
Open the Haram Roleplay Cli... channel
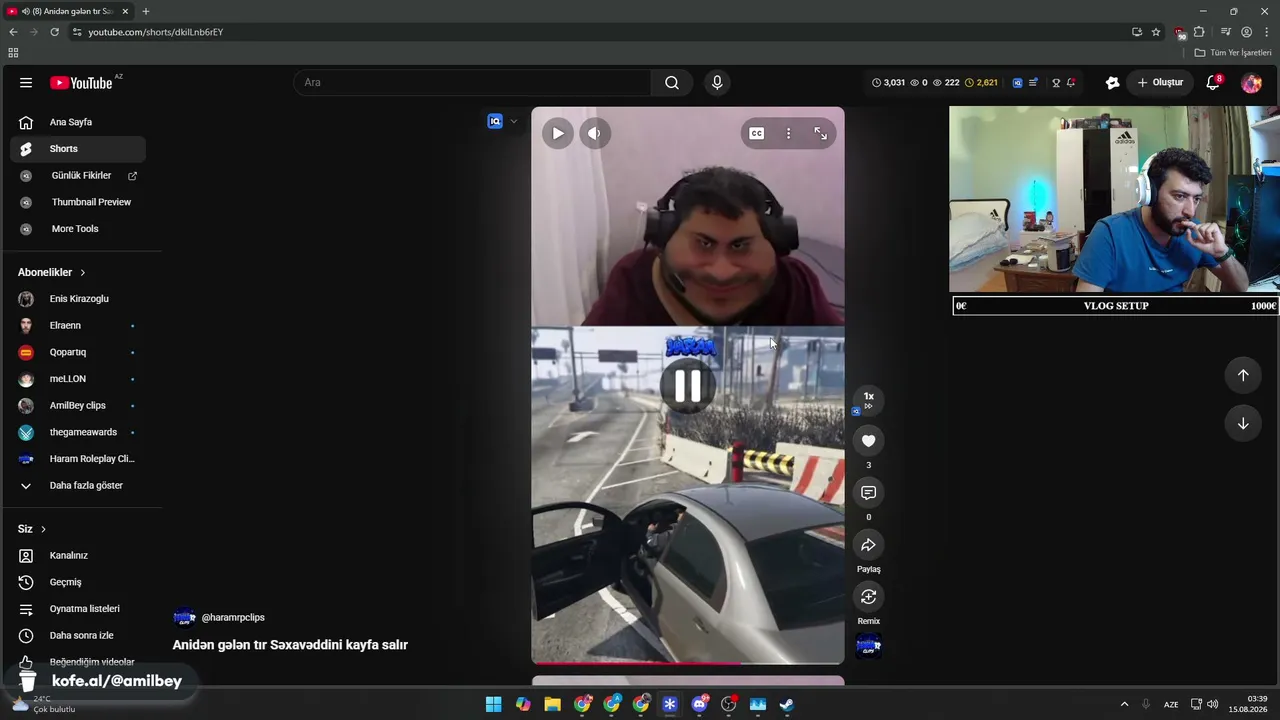coord(78,459)
